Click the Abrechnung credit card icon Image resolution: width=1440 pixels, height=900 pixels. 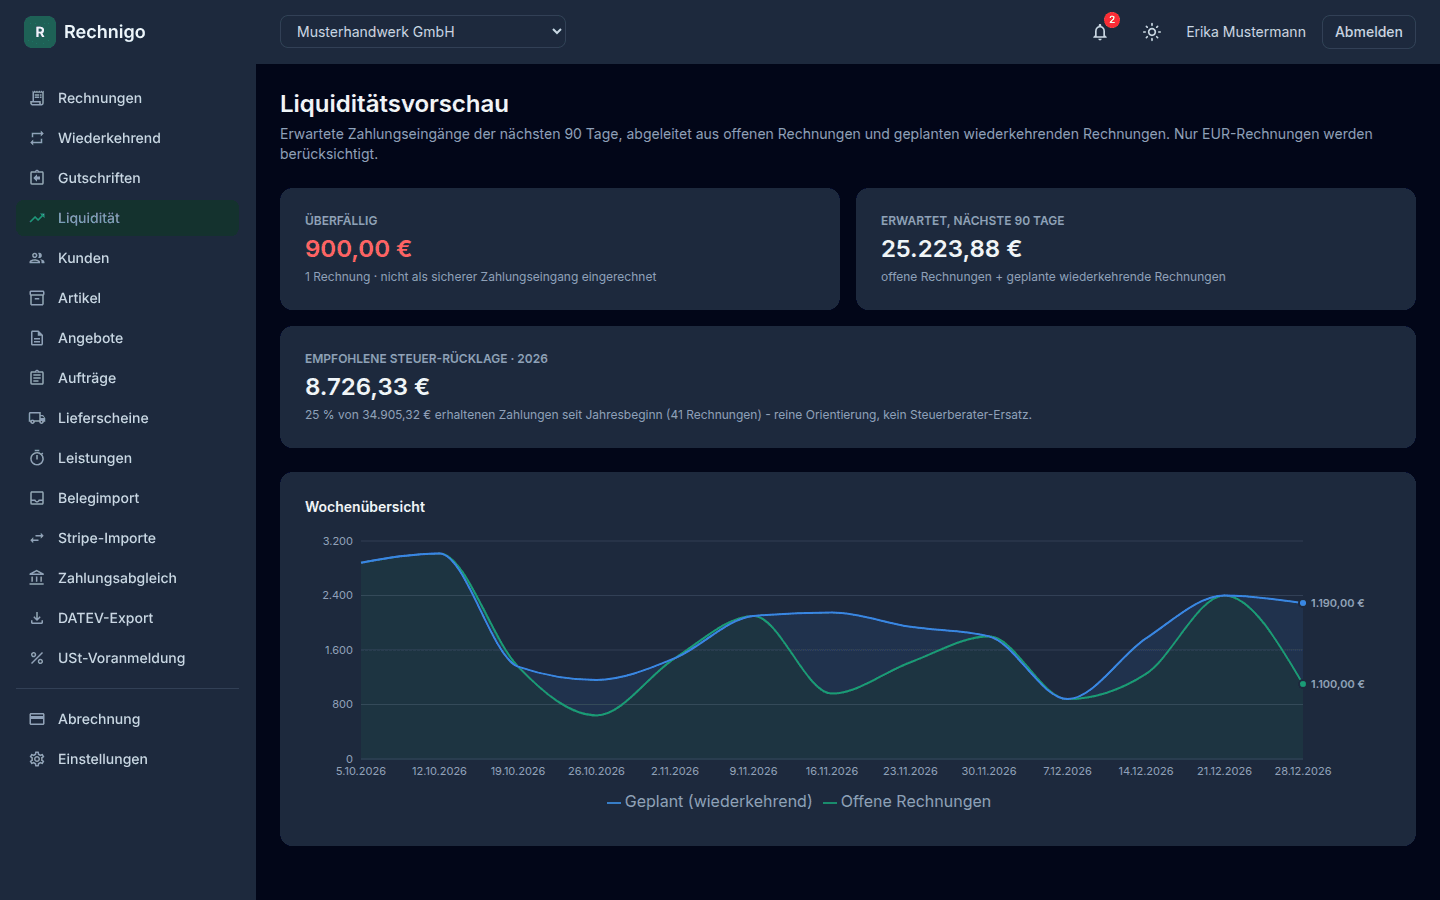(37, 719)
